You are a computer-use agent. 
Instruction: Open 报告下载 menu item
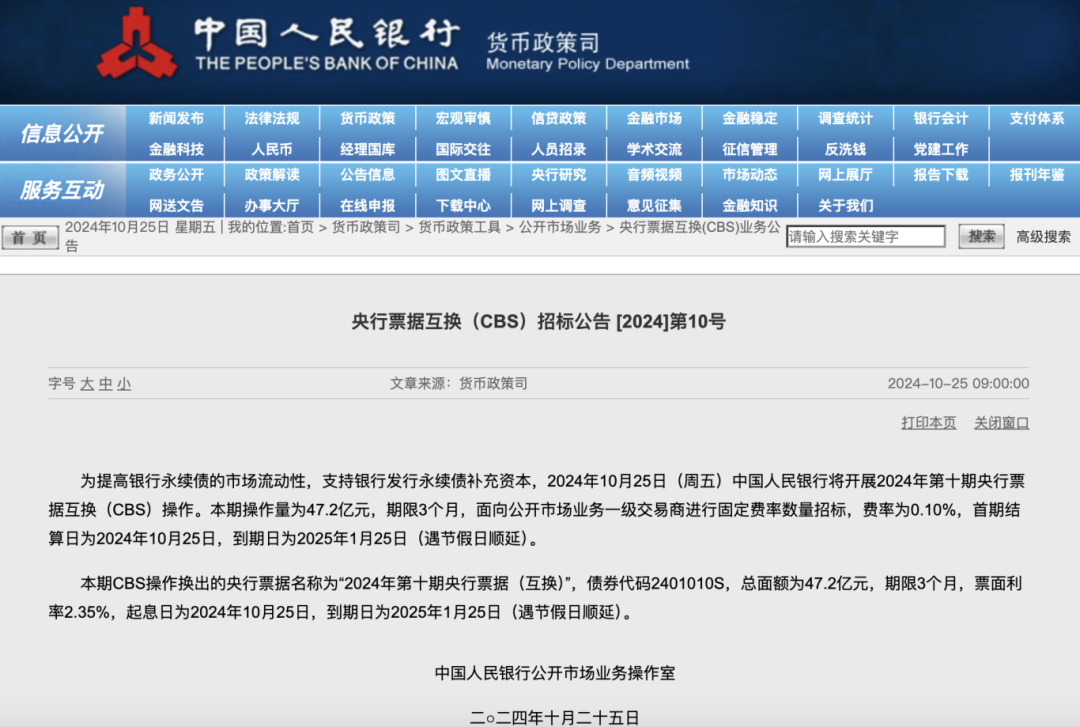[941, 175]
